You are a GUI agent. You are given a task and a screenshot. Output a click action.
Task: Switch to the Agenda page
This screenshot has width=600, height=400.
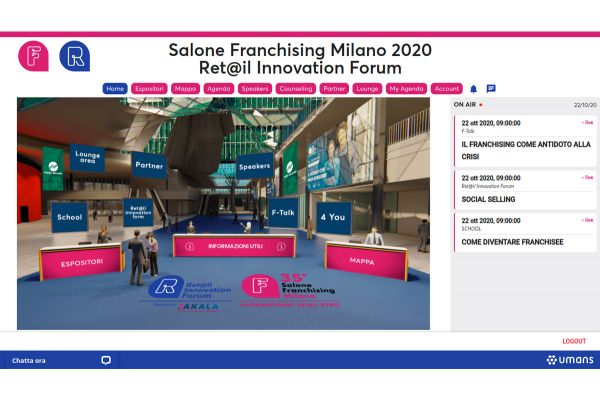[218, 89]
